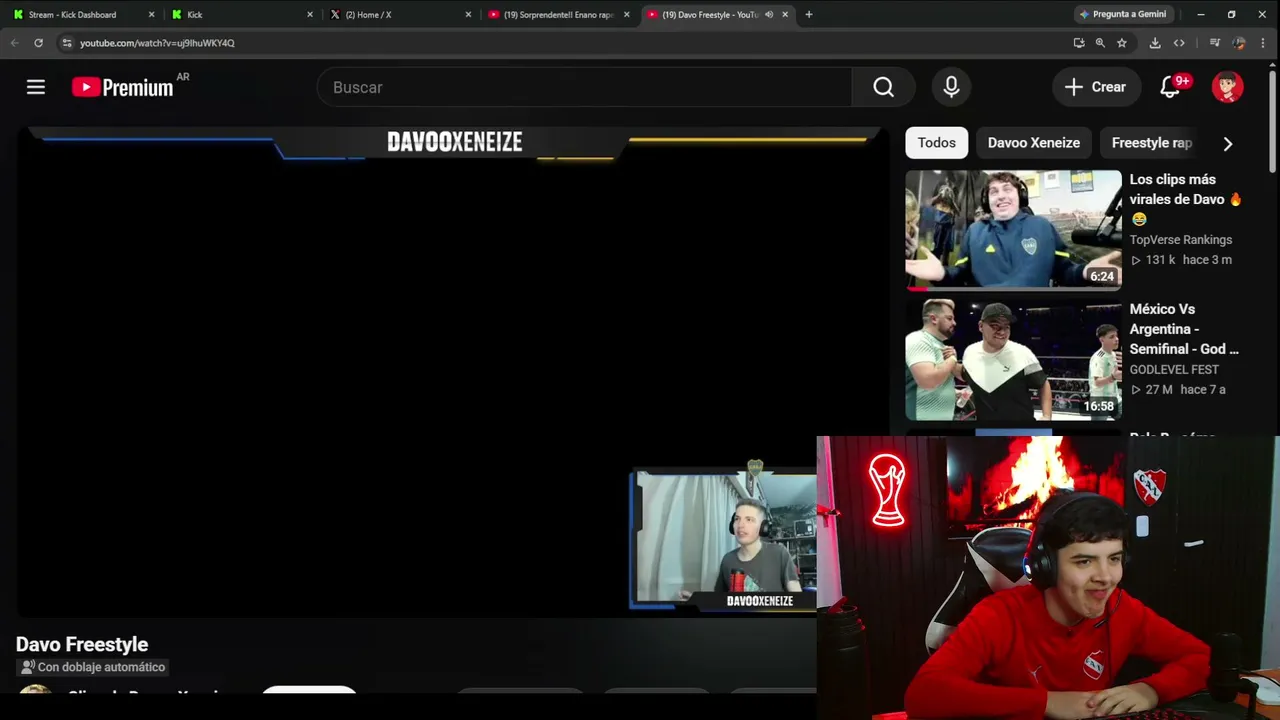Close the Sorprendente!! Enano tab
1280x720 pixels.
[x=626, y=15]
